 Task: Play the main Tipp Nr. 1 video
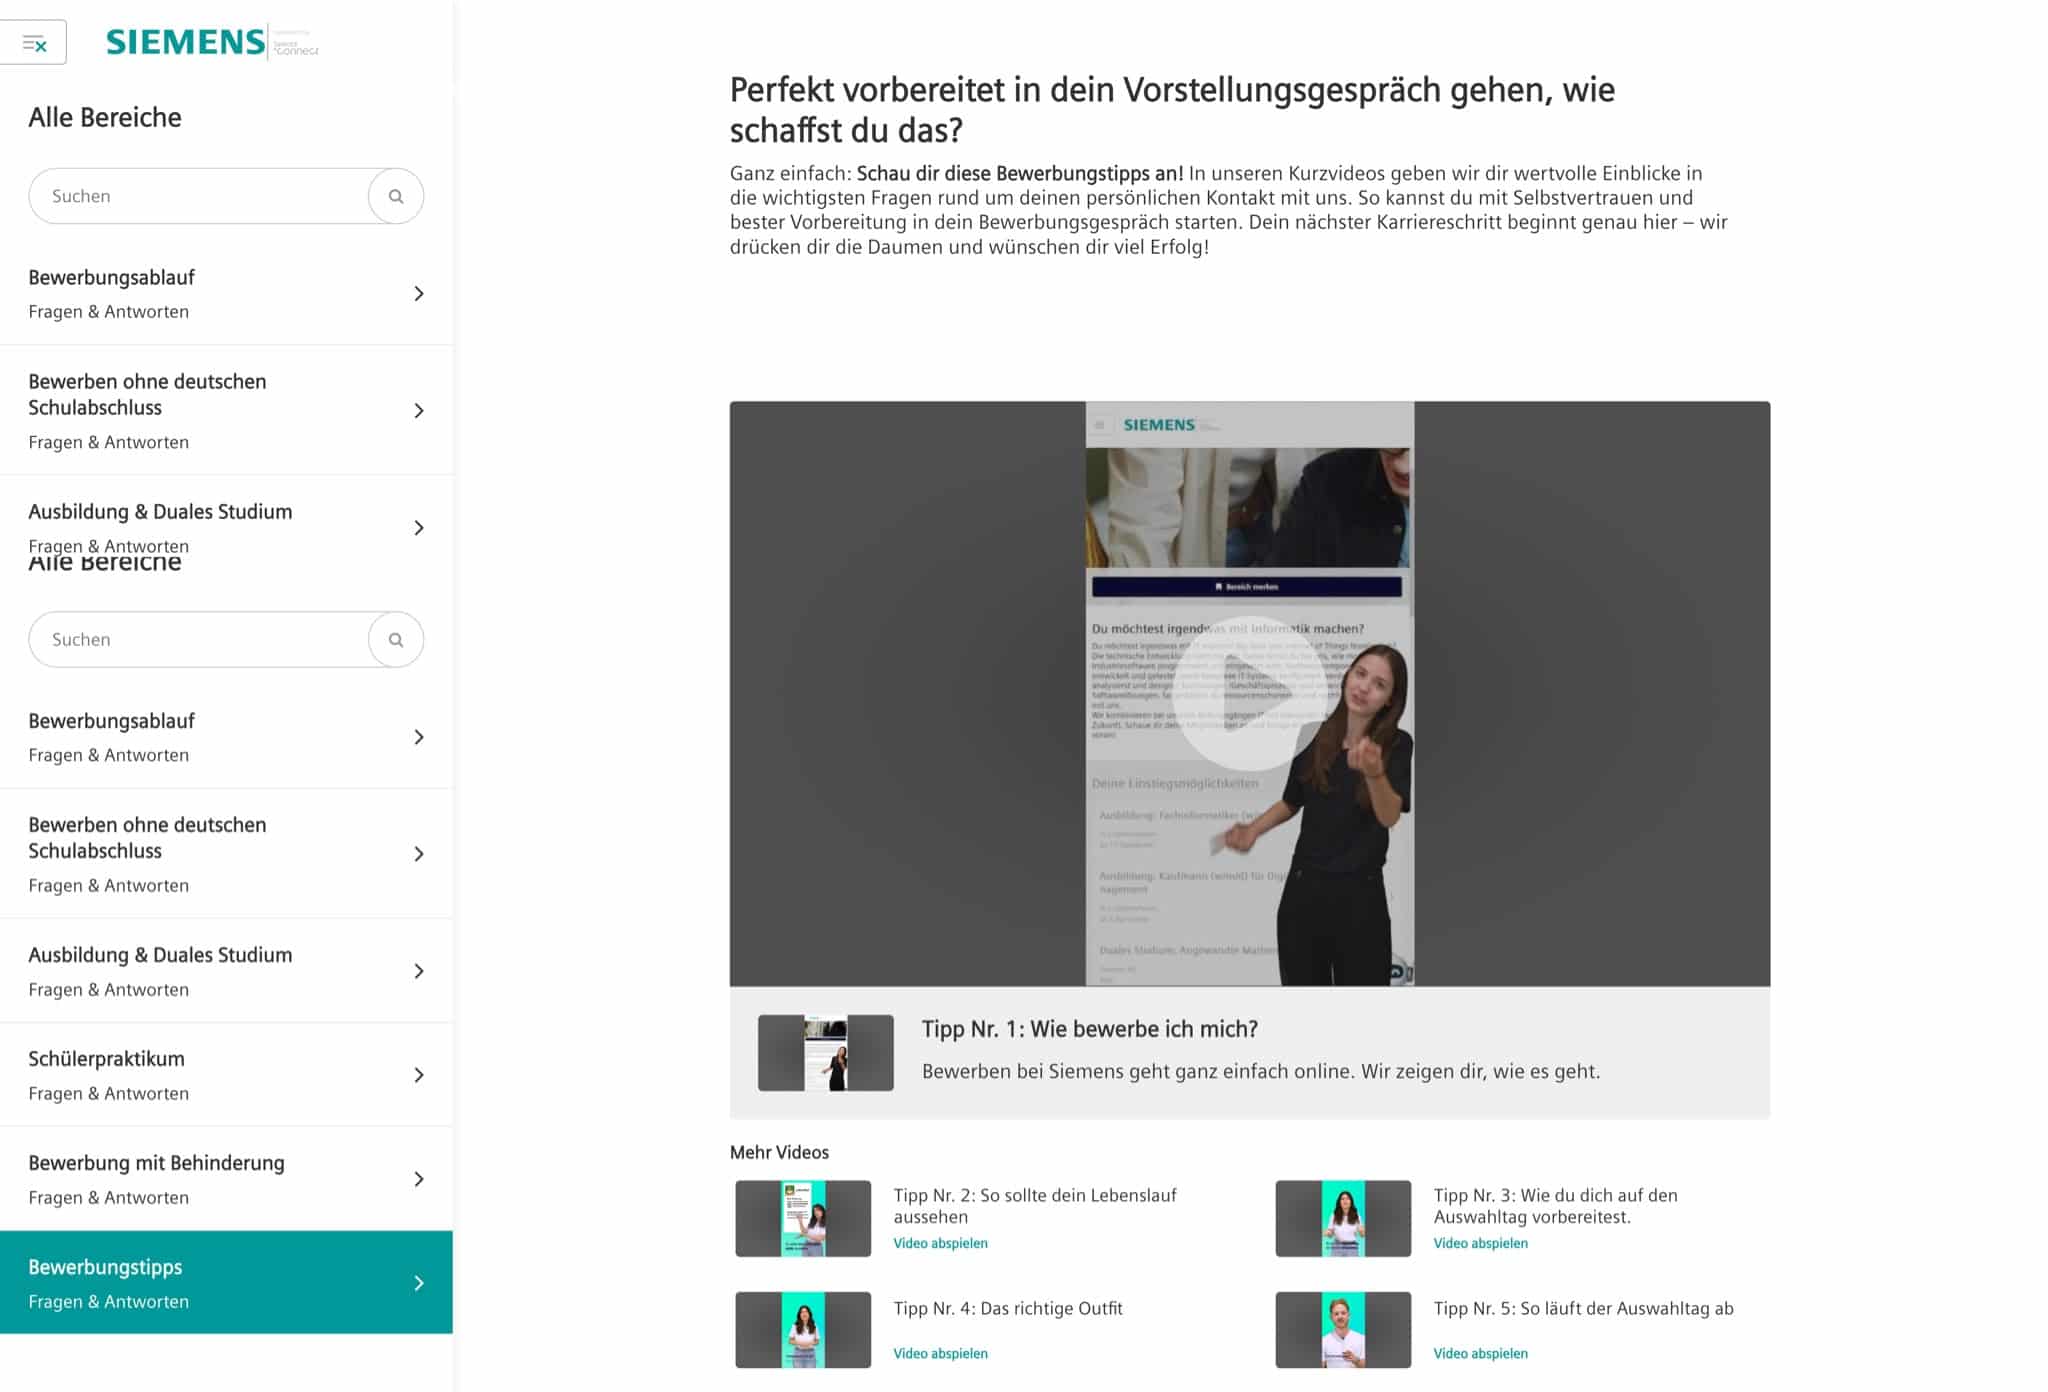(x=1249, y=694)
